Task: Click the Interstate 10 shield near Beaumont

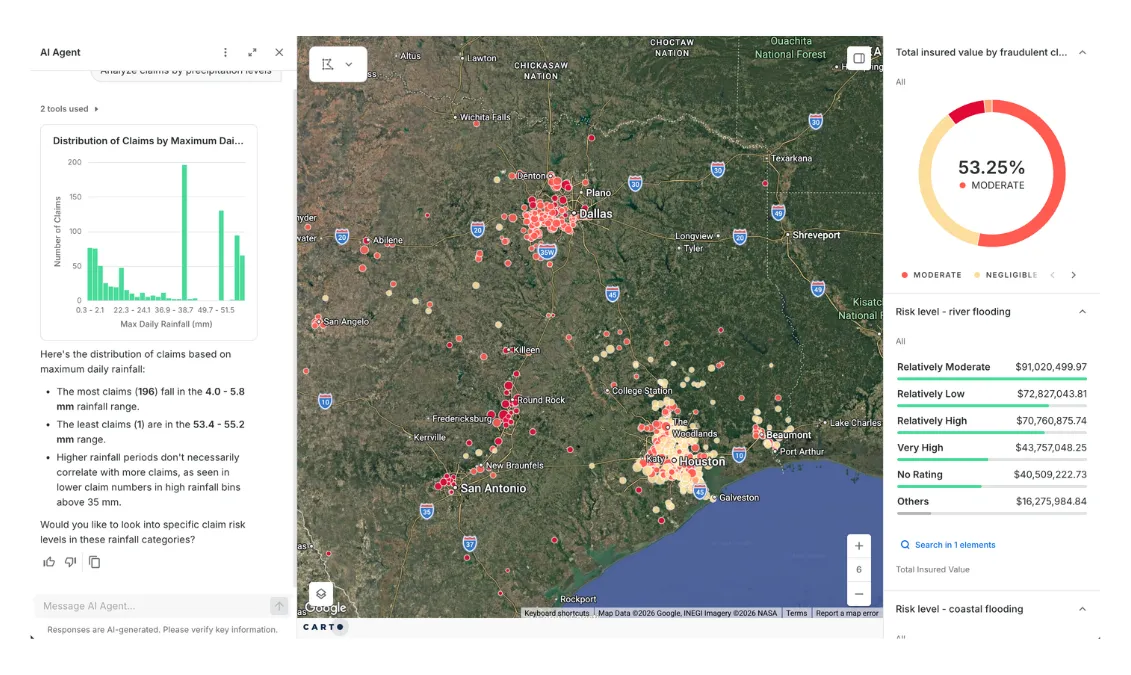Action: 739,454
